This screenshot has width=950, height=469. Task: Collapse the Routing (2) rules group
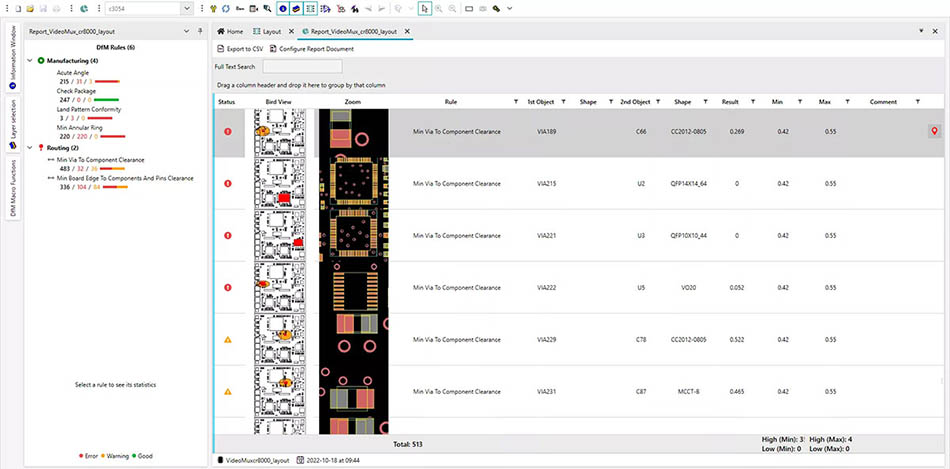30,147
